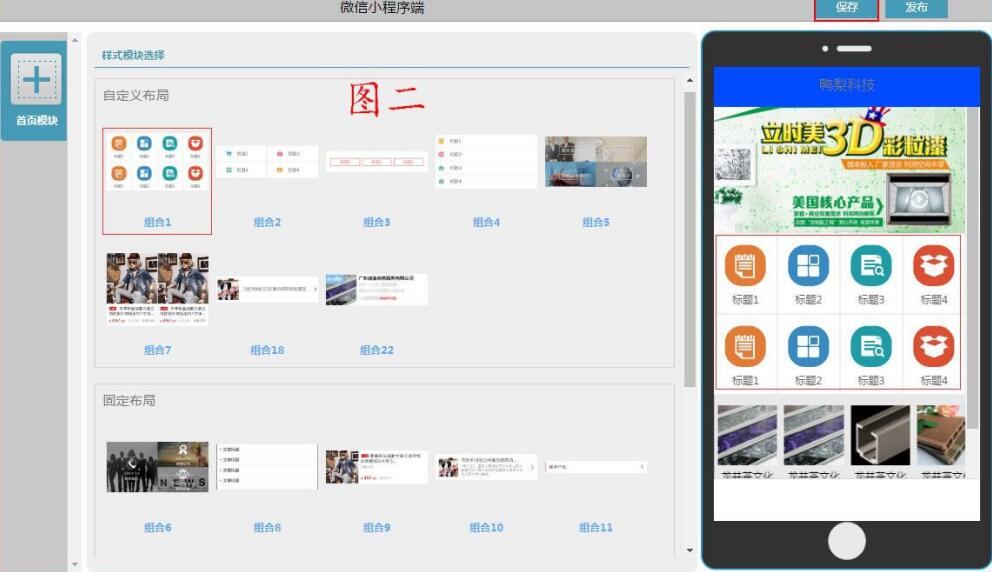Pick the 组合7 product layout thumbnail
This screenshot has height=572, width=992.
[x=157, y=290]
